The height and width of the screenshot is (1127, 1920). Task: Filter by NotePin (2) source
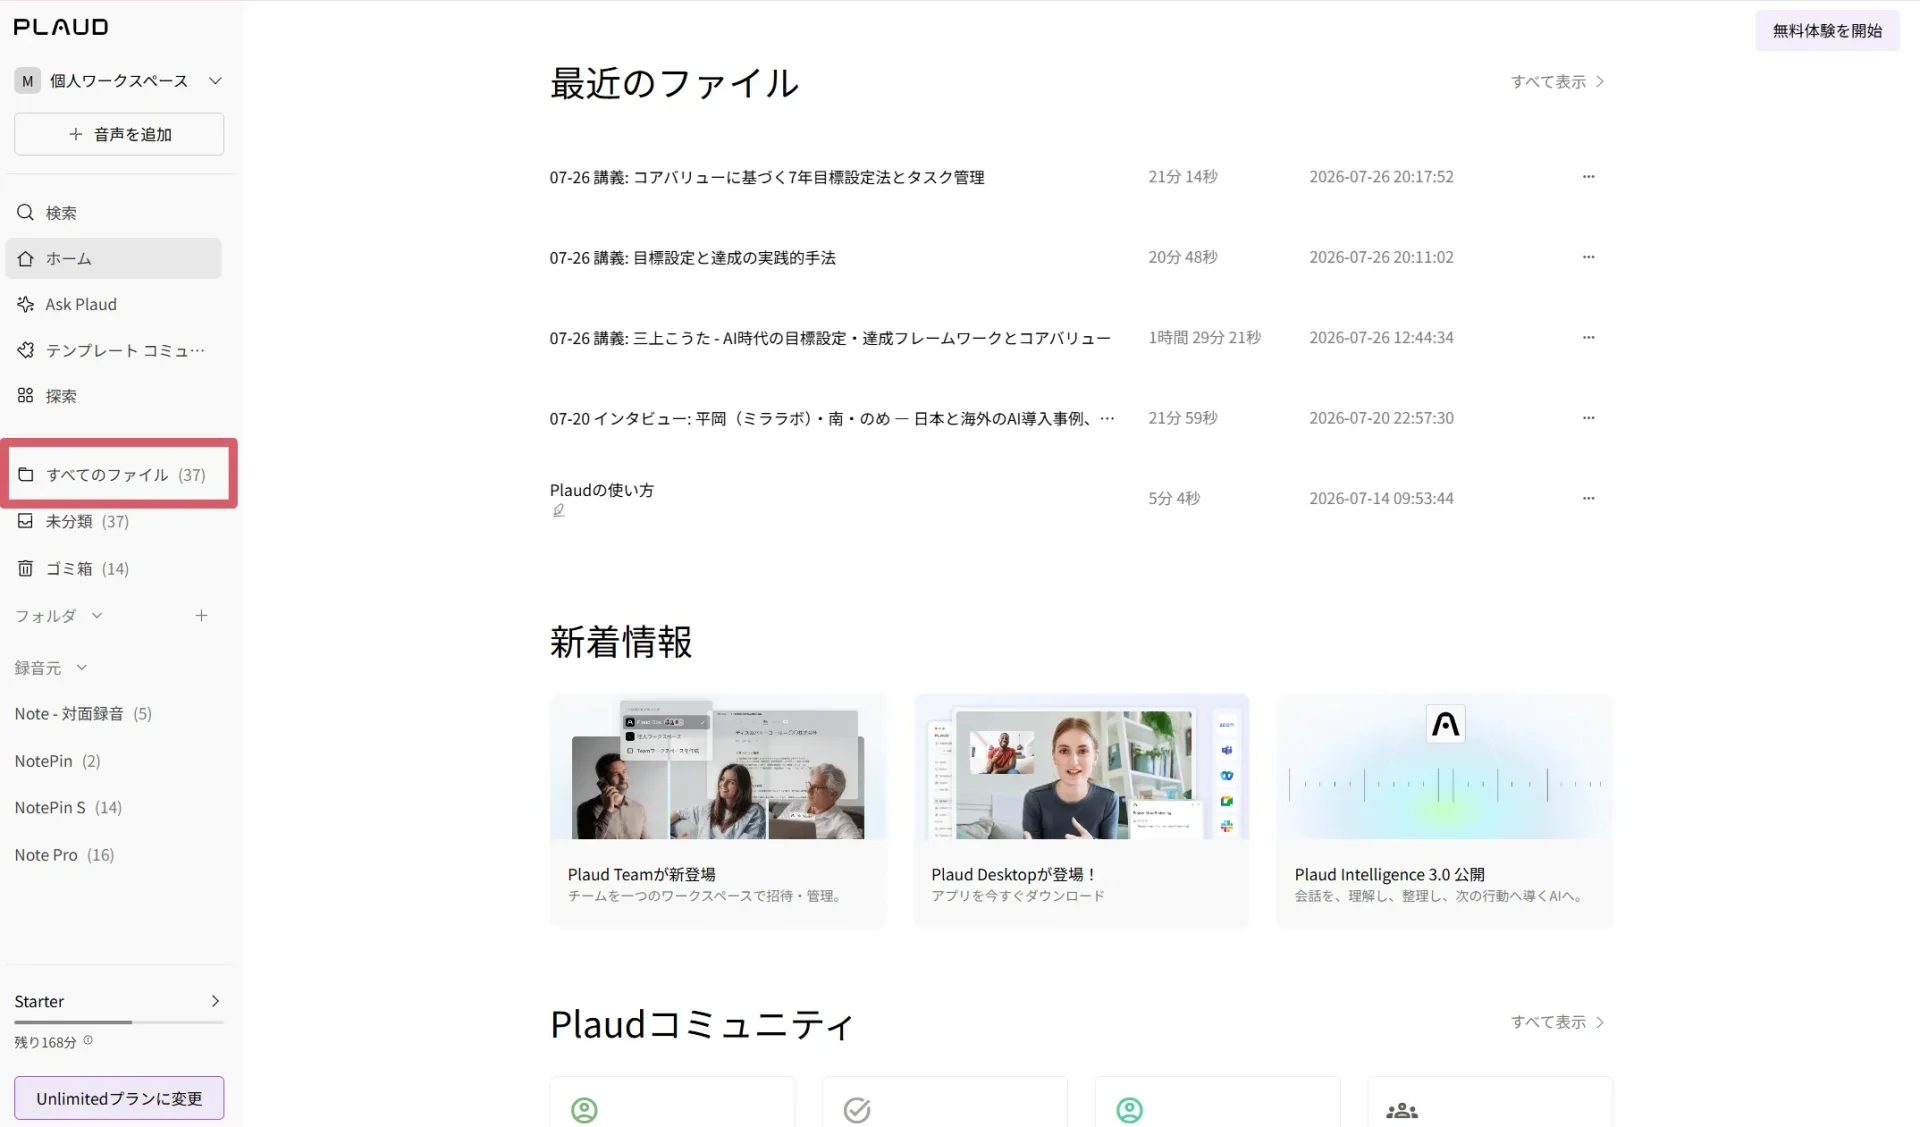coord(57,761)
